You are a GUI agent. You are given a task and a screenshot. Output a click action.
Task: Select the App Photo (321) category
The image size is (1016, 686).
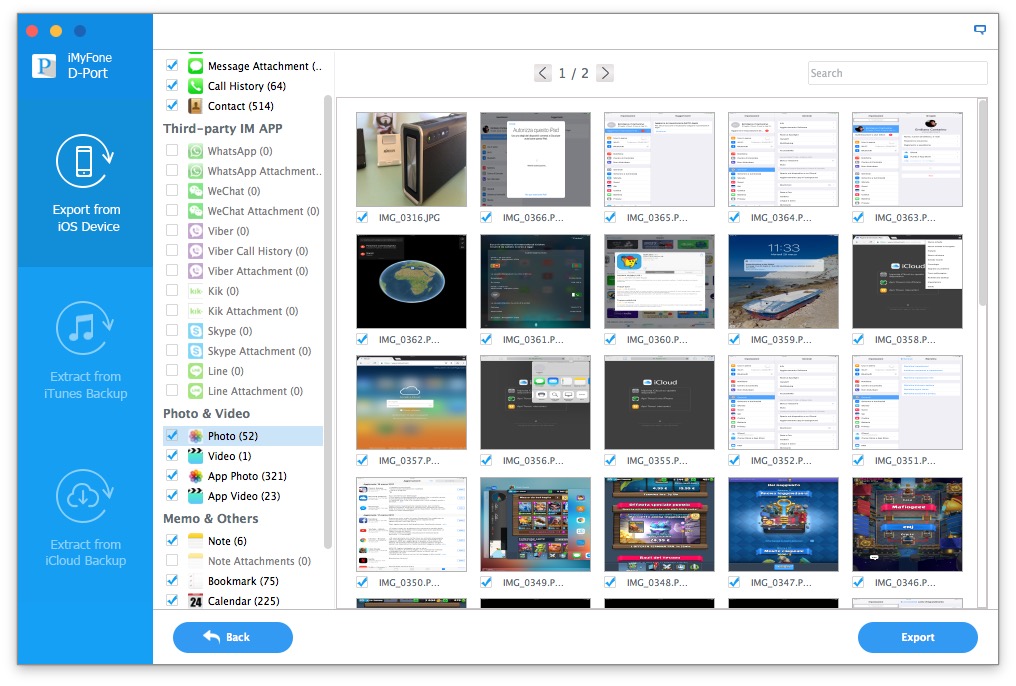[x=246, y=476]
